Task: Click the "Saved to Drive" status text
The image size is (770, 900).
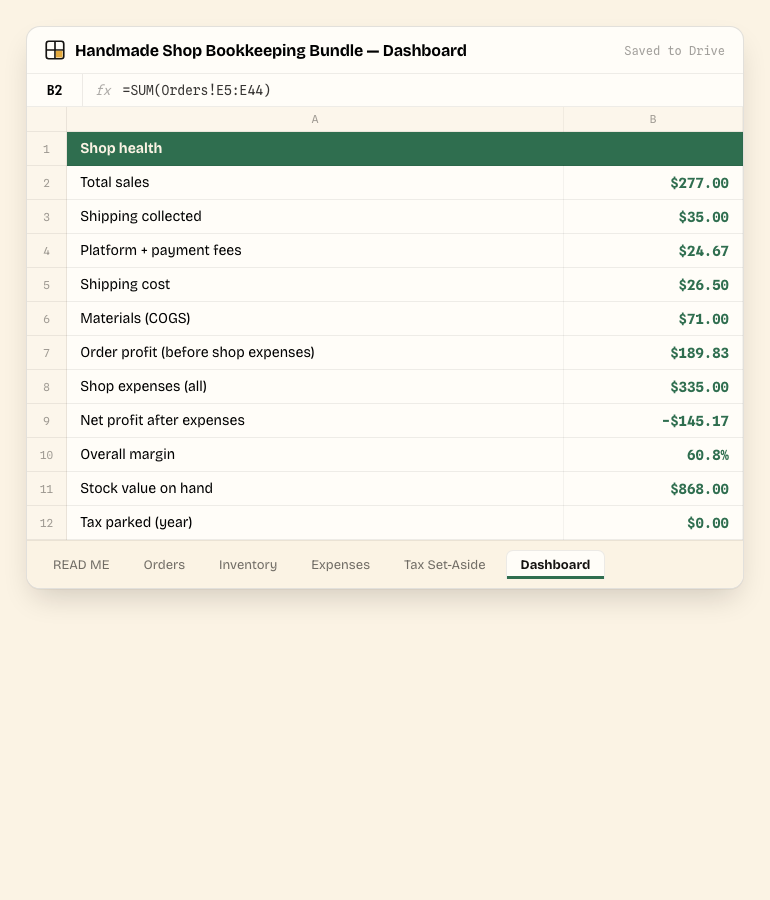Action: point(674,51)
